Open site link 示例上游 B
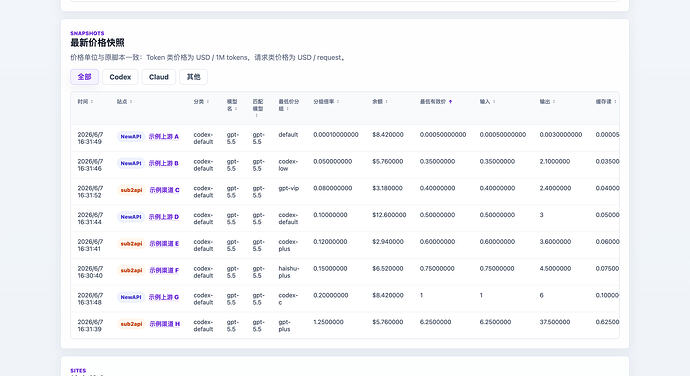690x376 pixels. (x=164, y=163)
